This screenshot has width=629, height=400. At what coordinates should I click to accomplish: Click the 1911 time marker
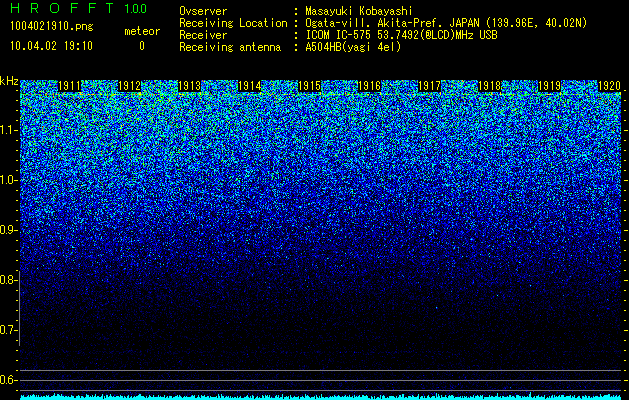click(69, 86)
